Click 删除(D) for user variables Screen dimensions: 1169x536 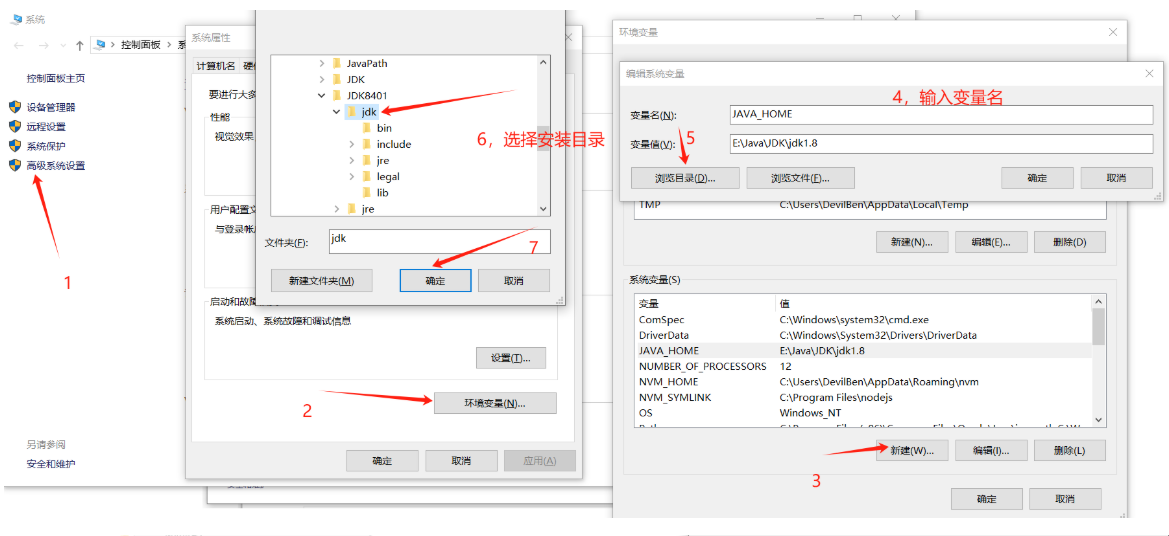tap(1069, 242)
